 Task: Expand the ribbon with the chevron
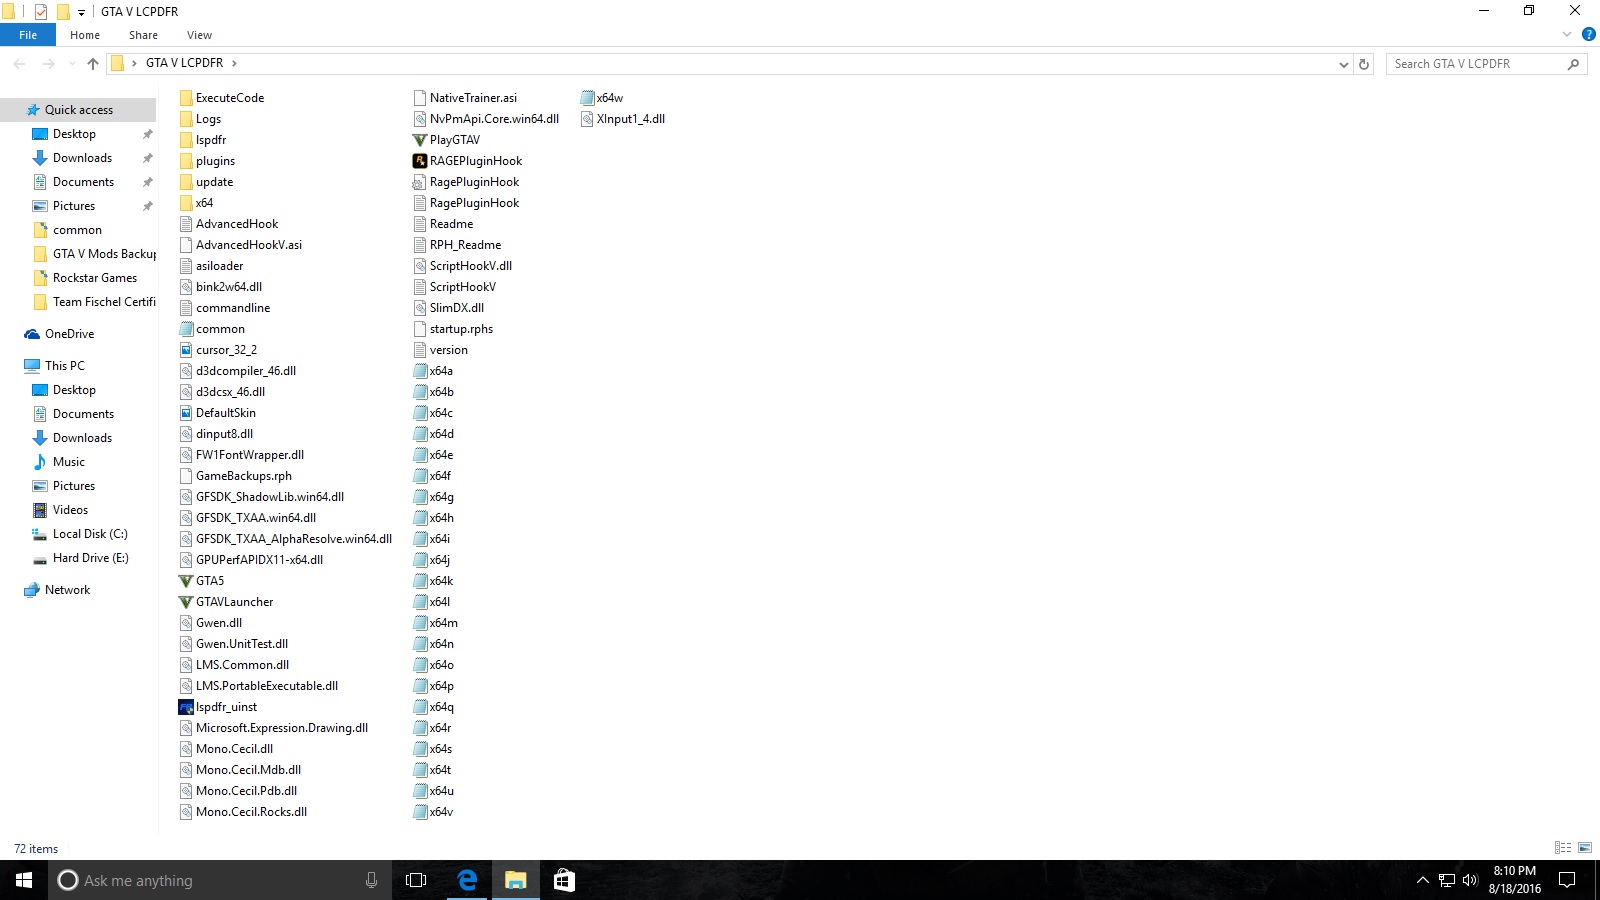(x=1567, y=35)
